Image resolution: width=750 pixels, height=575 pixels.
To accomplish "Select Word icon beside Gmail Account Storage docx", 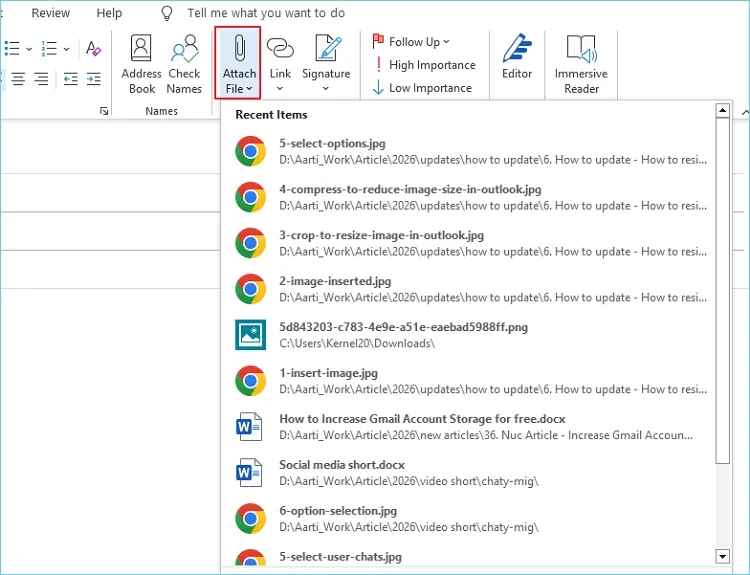I will coord(249,427).
